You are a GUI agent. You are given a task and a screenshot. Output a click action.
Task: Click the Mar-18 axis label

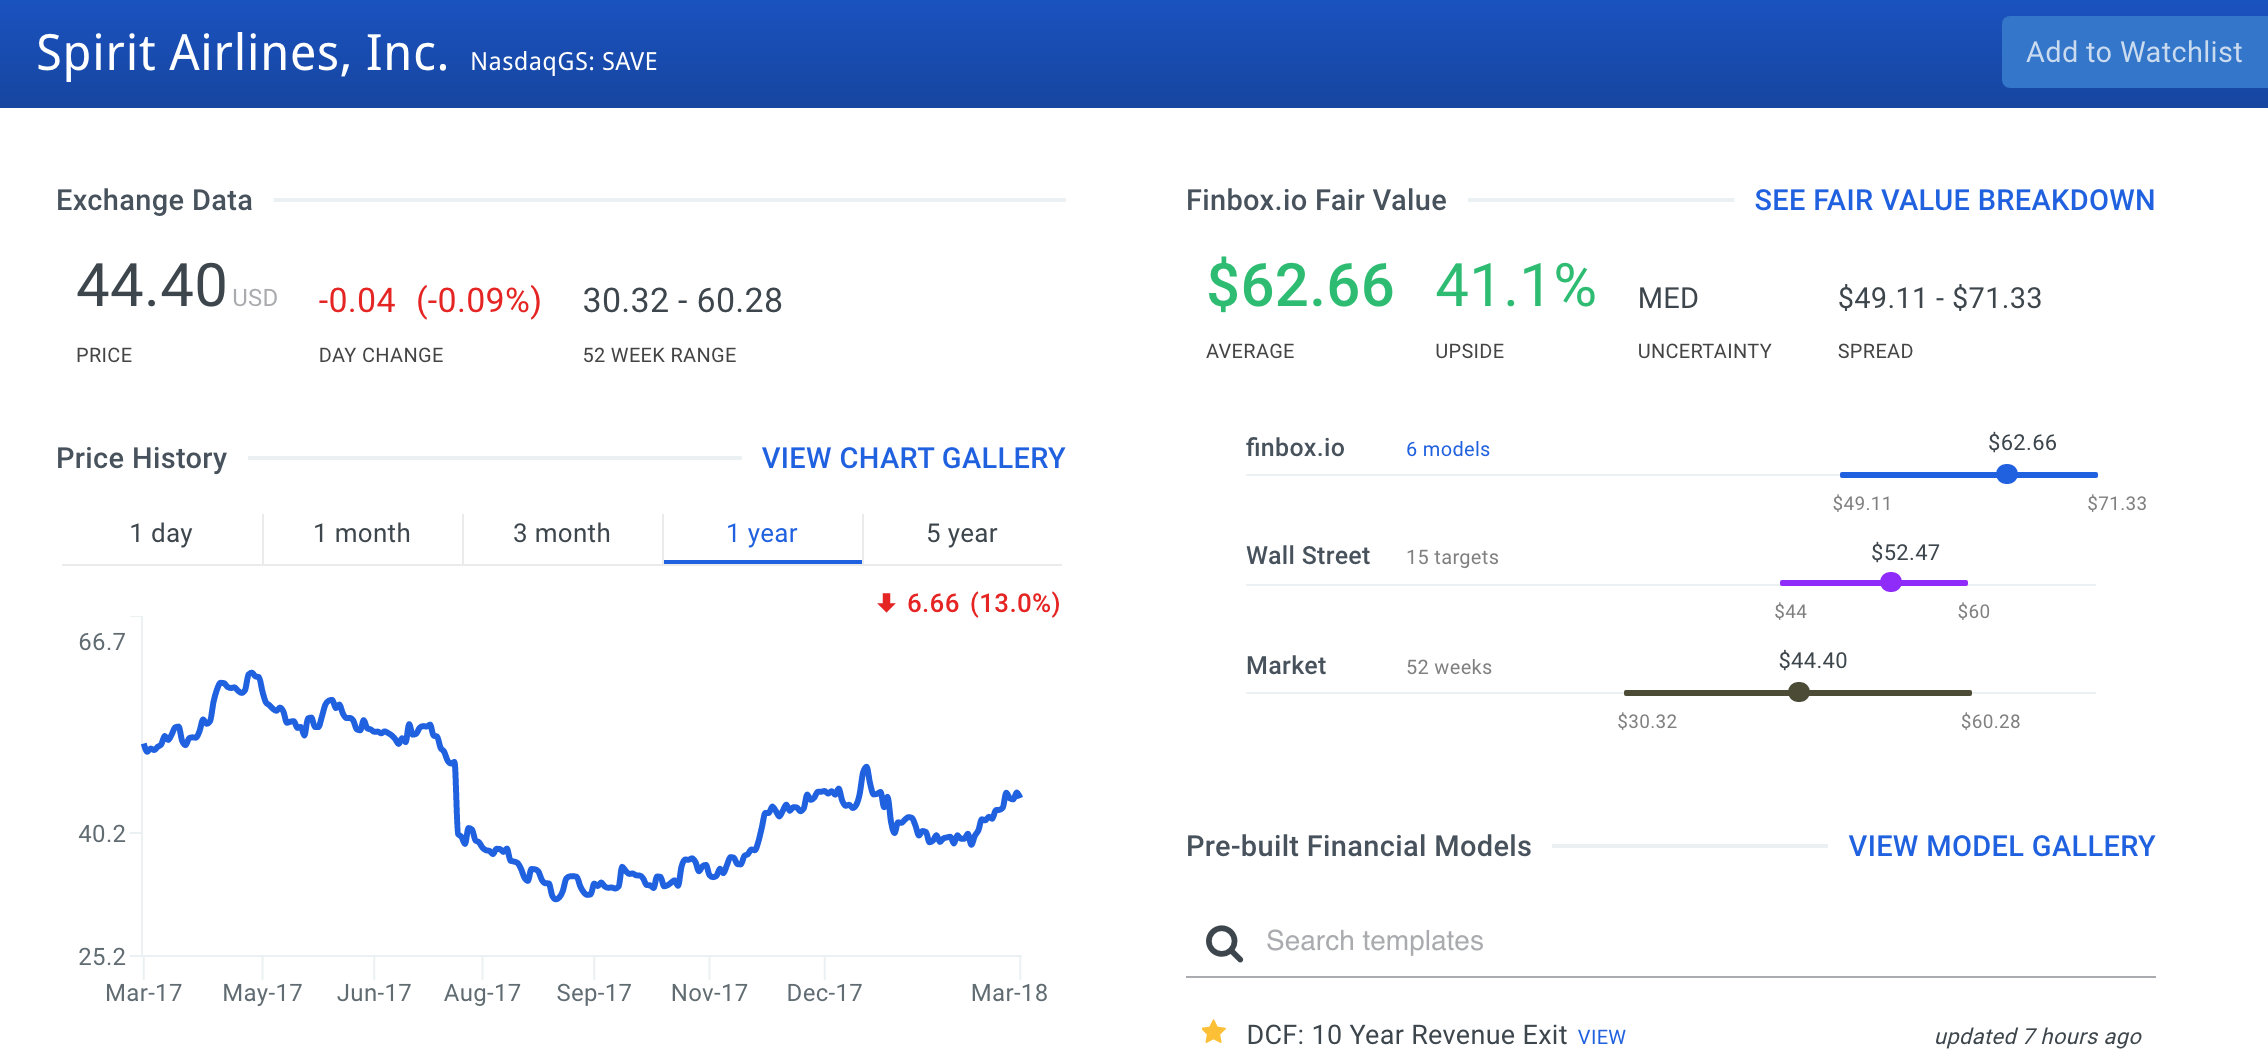click(x=1009, y=993)
